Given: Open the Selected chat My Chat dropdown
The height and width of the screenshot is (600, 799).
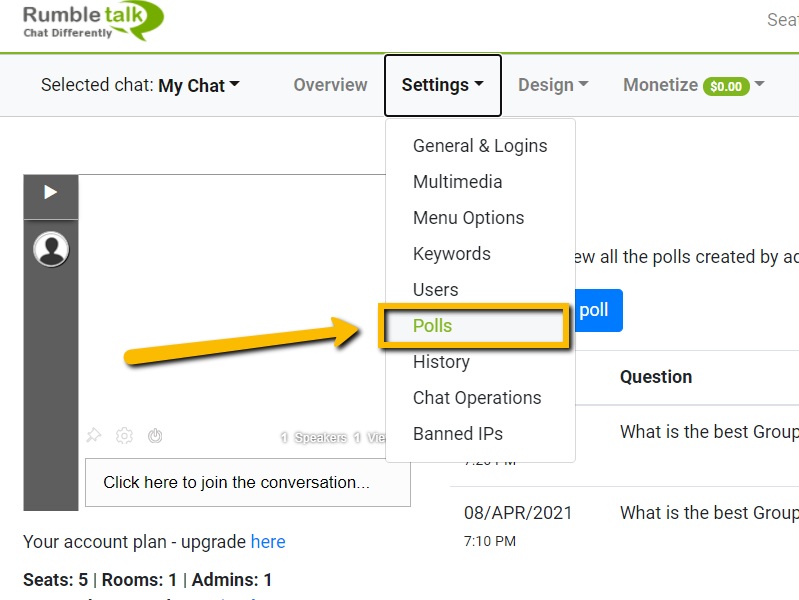Looking at the screenshot, I should click(x=140, y=86).
